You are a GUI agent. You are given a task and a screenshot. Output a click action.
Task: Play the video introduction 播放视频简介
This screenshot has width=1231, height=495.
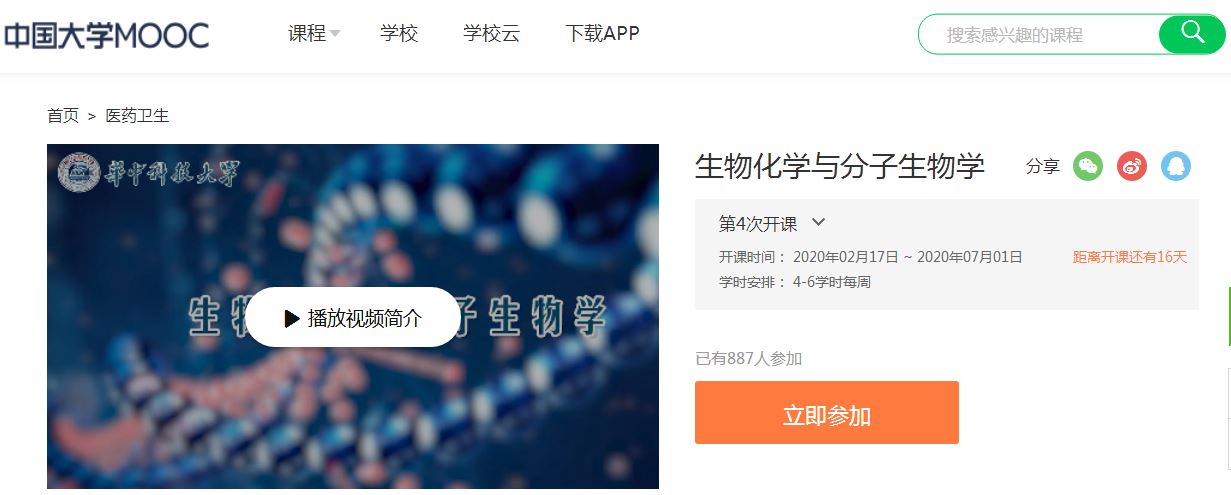(353, 318)
